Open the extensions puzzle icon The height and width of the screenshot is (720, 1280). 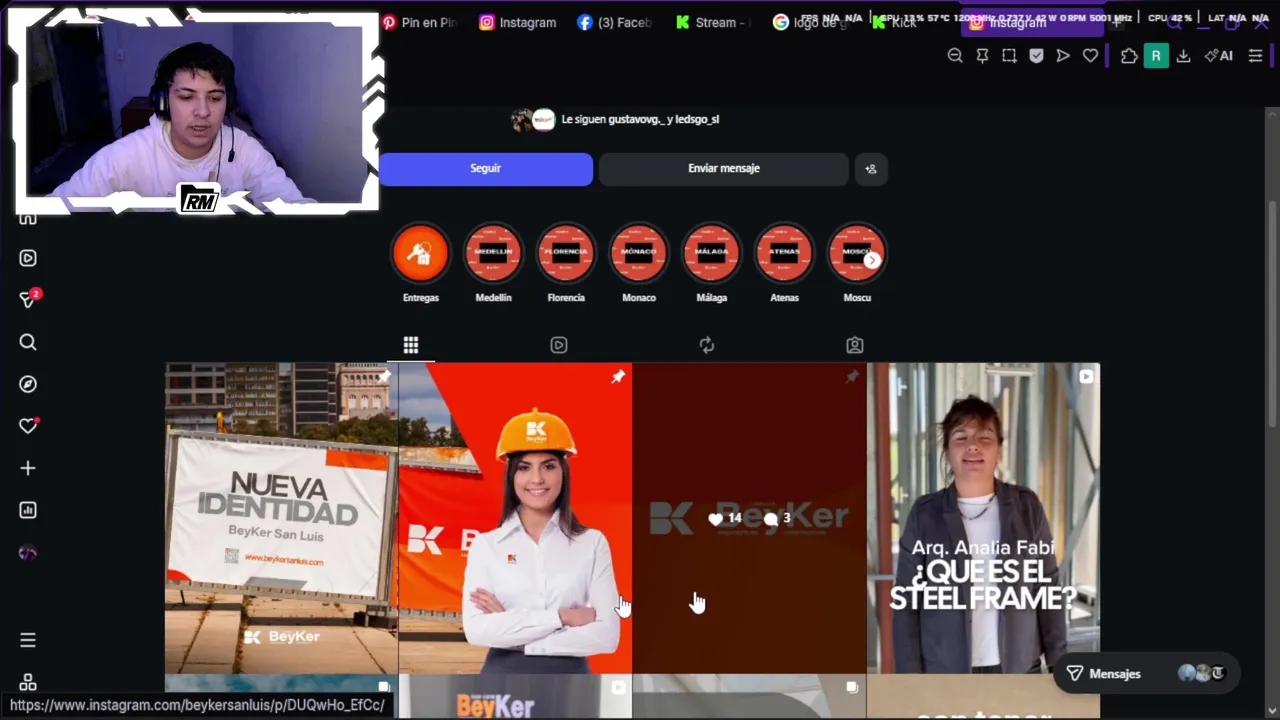[1129, 56]
